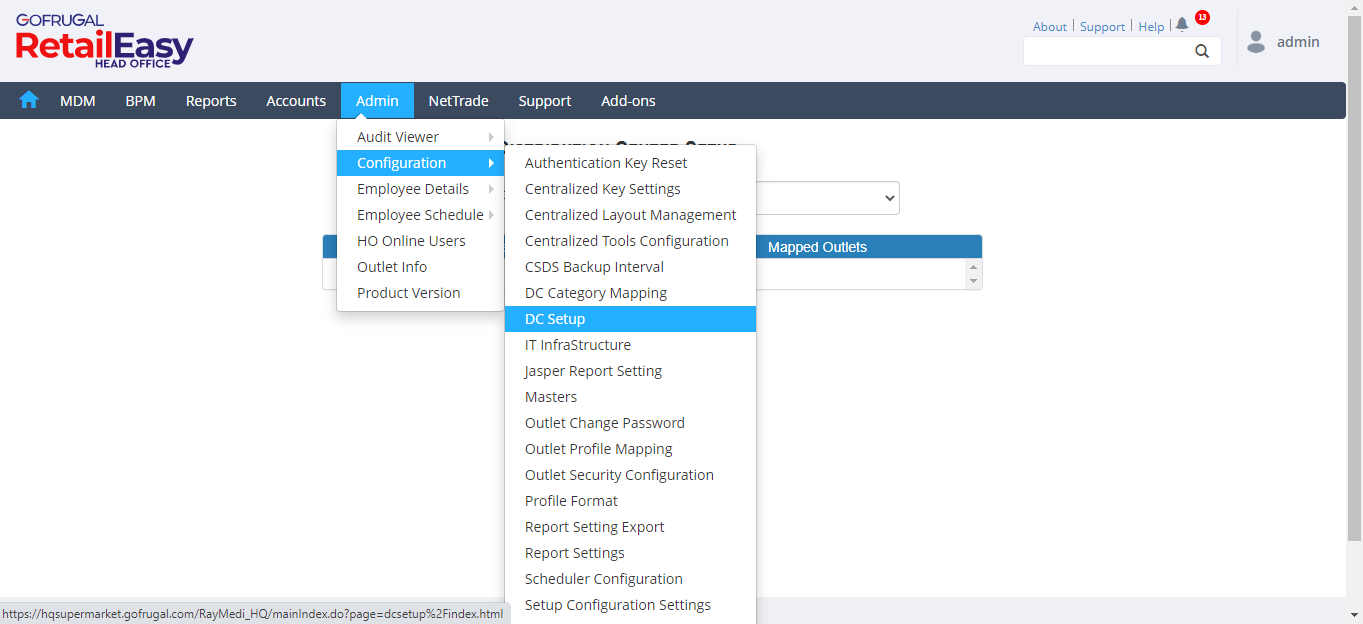Viewport: 1363px width, 624px height.
Task: Open the notifications bell icon
Action: coord(1182,25)
